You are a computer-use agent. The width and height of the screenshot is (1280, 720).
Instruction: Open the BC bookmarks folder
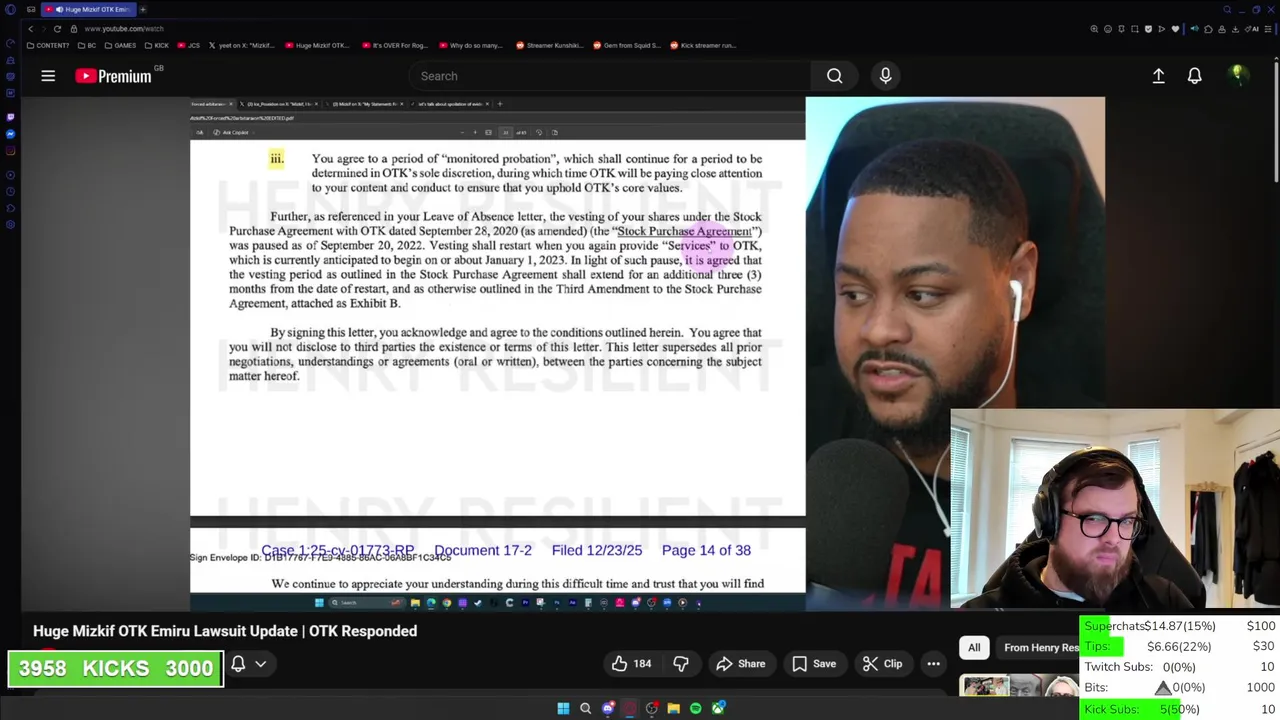coord(88,45)
